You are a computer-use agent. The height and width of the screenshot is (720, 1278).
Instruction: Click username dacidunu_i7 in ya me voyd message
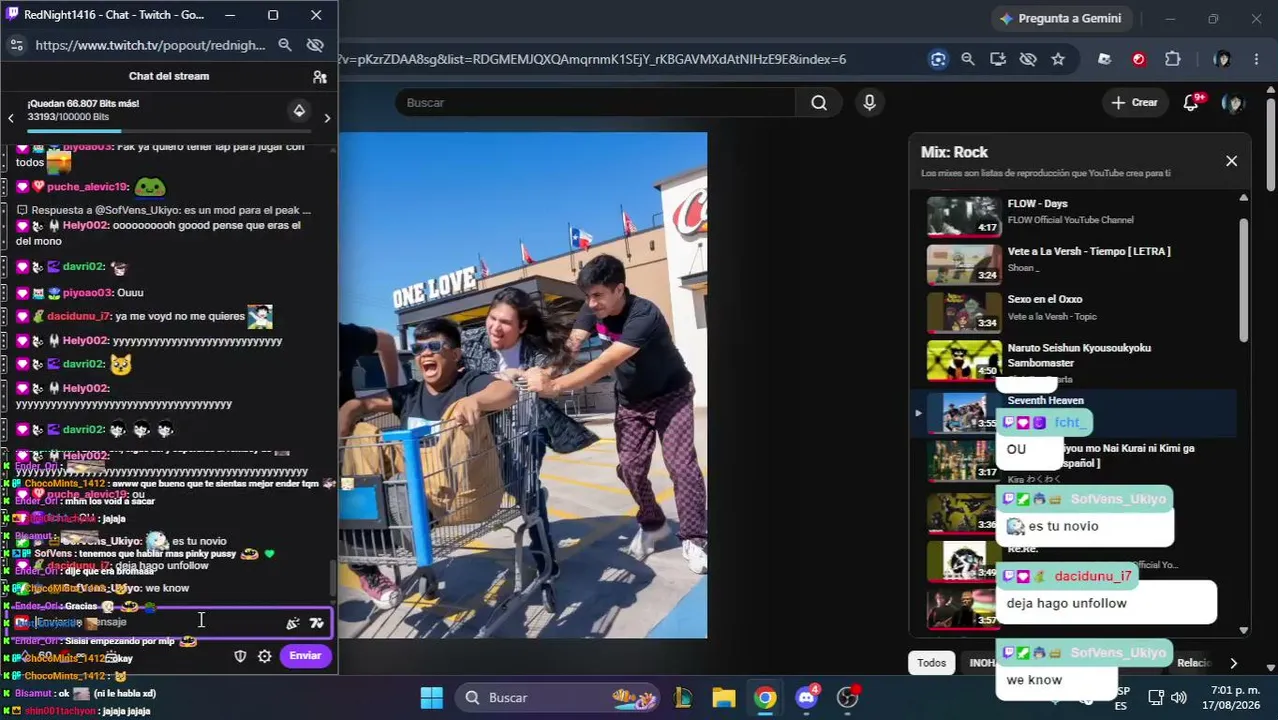(78, 316)
